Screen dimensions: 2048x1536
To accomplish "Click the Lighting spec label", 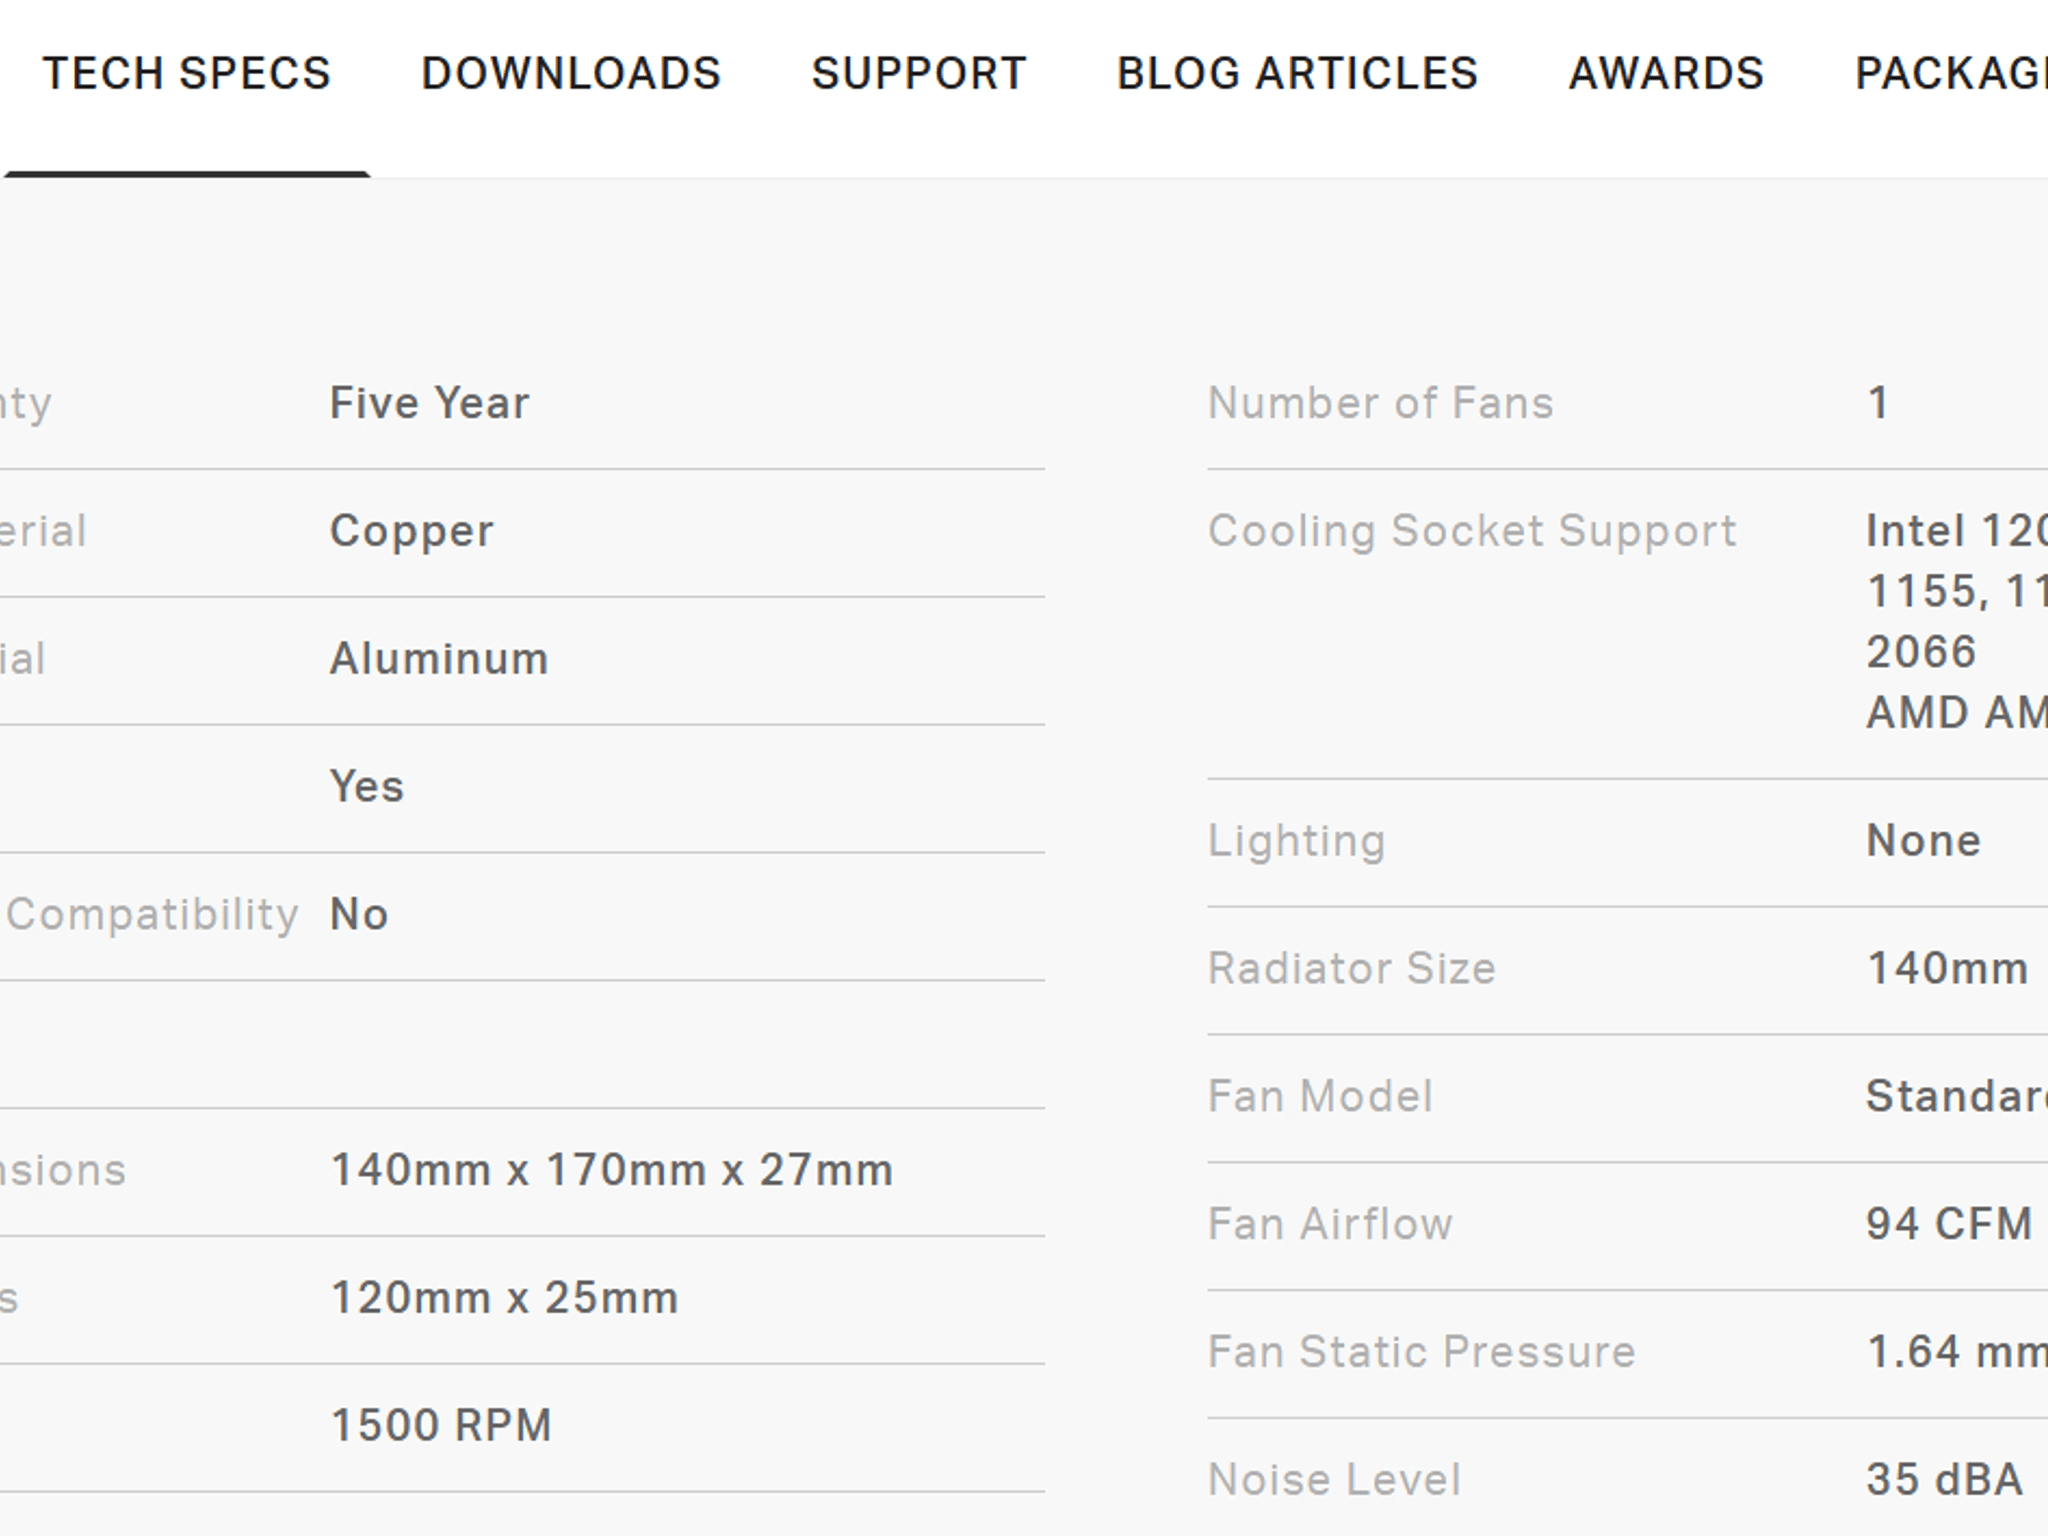I will pyautogui.click(x=1296, y=841).
